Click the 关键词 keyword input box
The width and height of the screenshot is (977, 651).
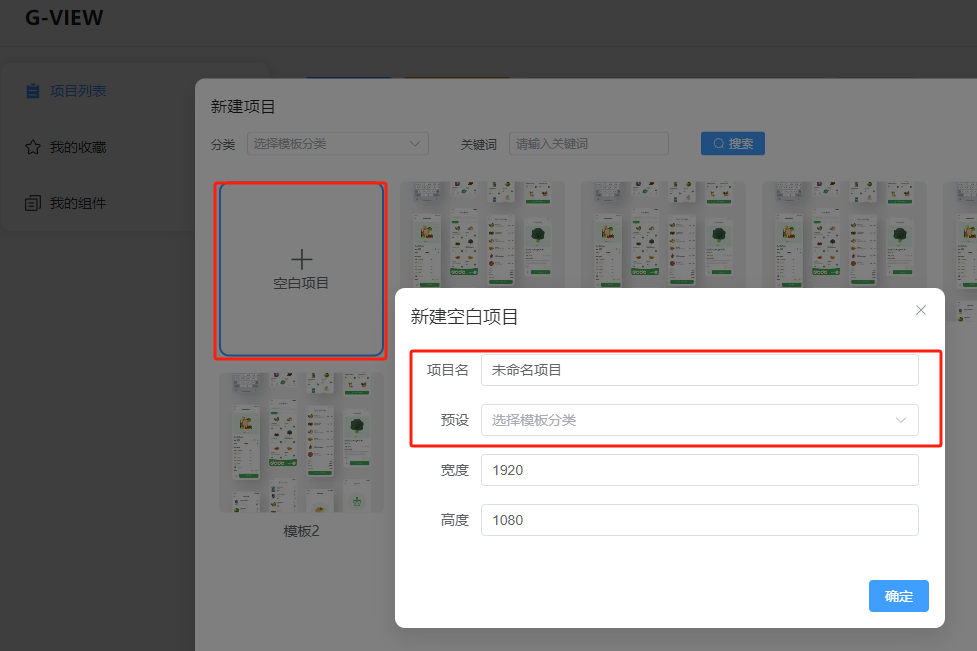point(588,144)
